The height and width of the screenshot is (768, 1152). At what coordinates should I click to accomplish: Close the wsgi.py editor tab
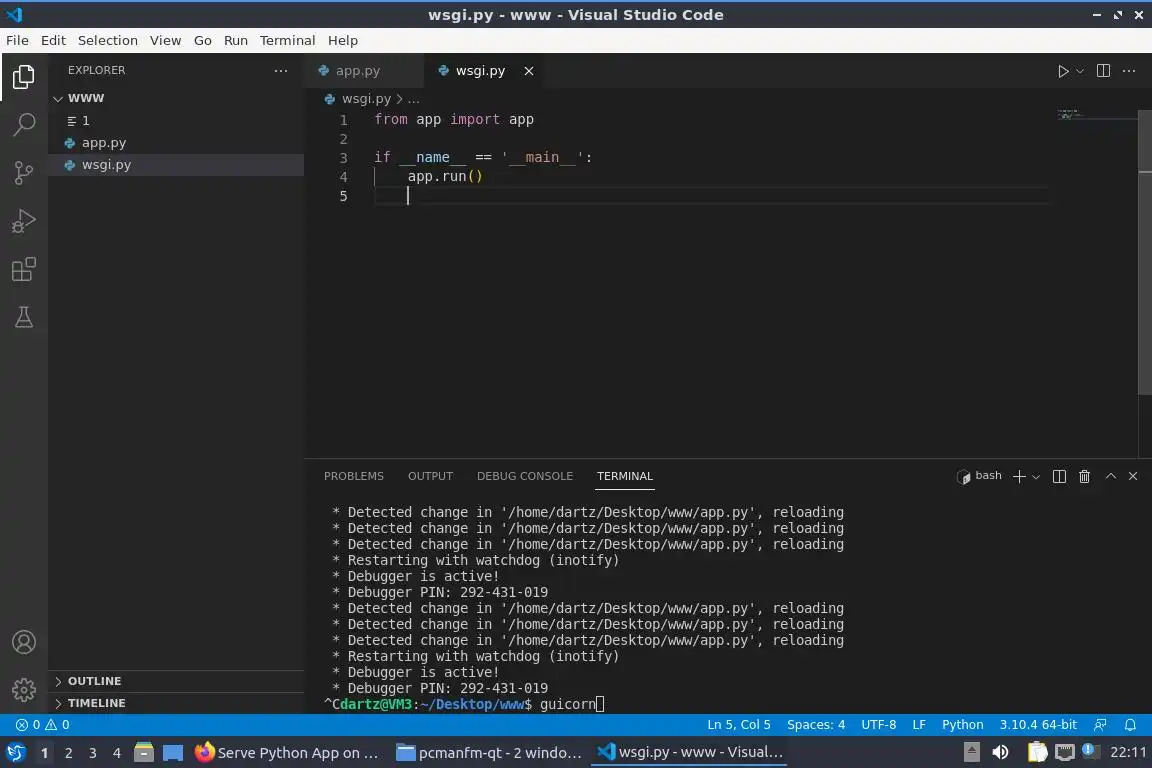pos(528,71)
